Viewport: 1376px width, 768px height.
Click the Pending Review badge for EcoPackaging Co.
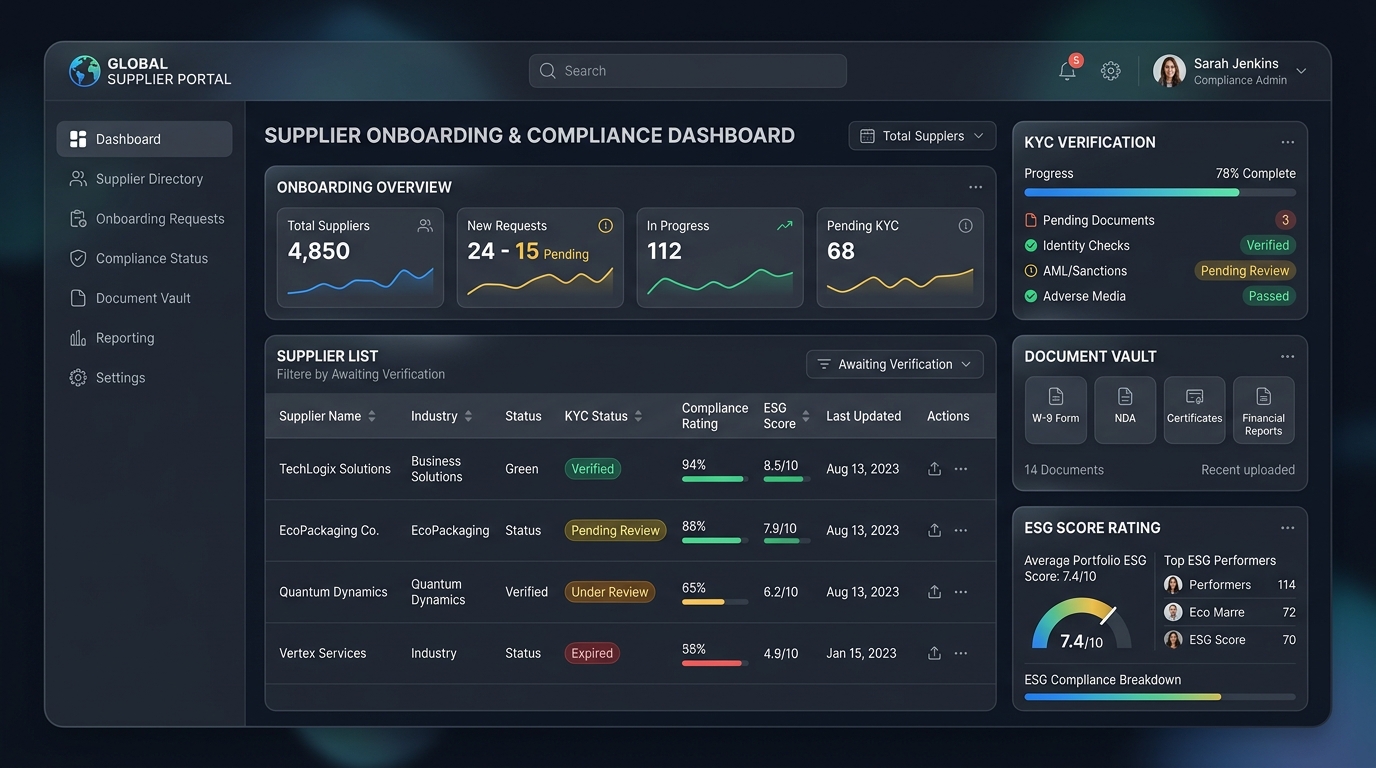tap(616, 531)
